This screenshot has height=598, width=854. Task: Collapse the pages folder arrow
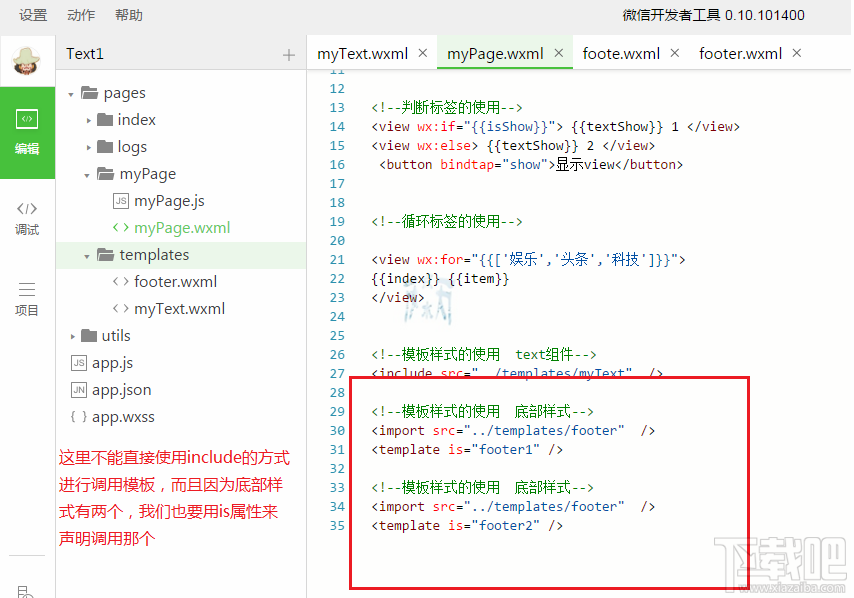[71, 94]
